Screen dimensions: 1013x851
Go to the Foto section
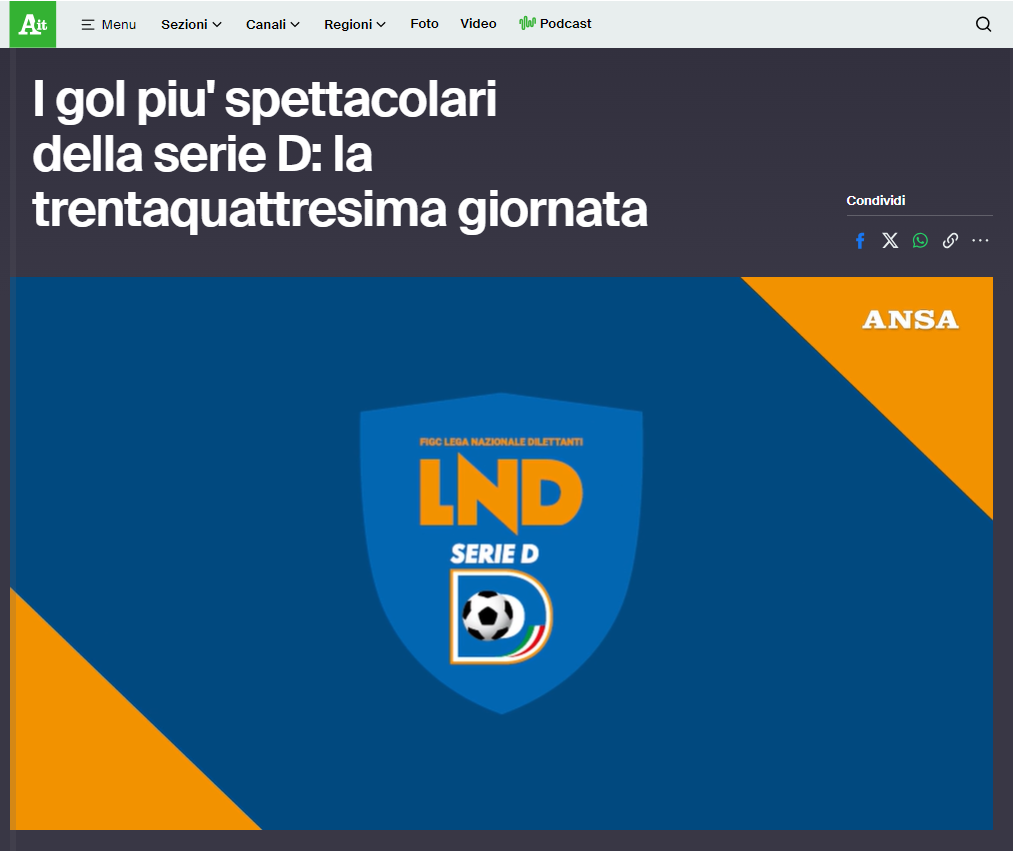point(424,24)
